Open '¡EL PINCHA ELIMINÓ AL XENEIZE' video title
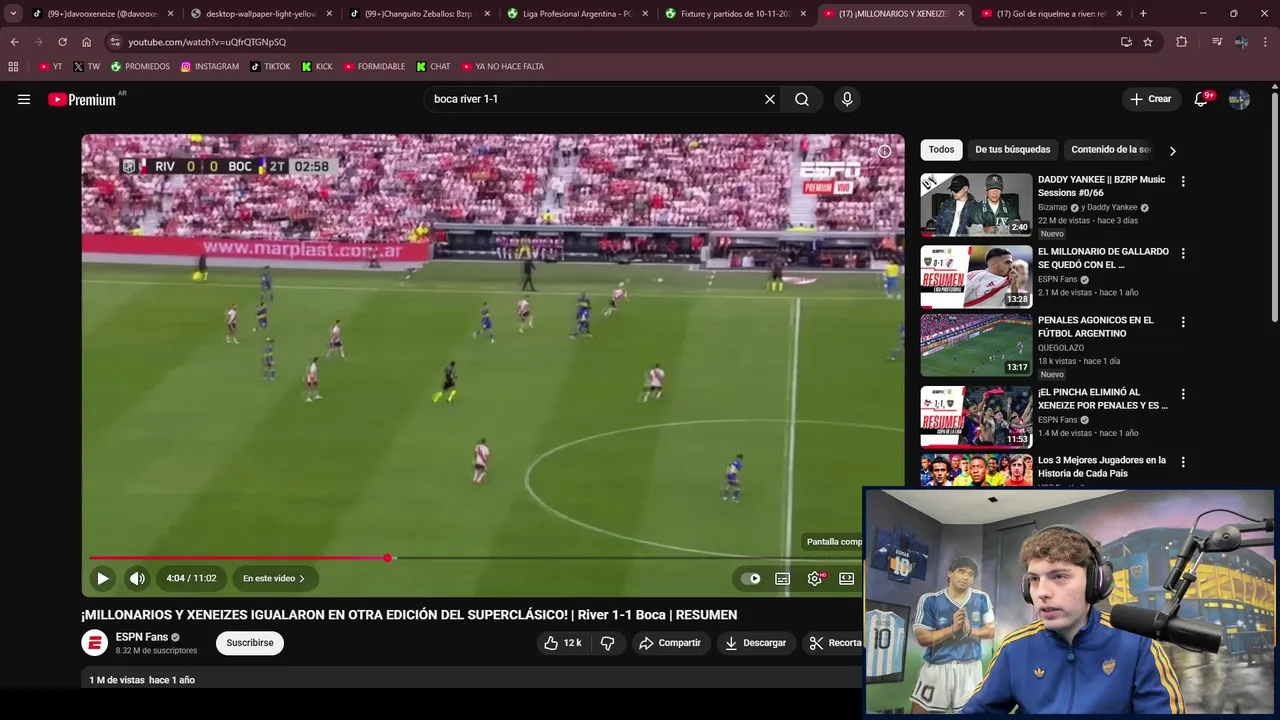This screenshot has width=1280, height=720. pos(1103,399)
